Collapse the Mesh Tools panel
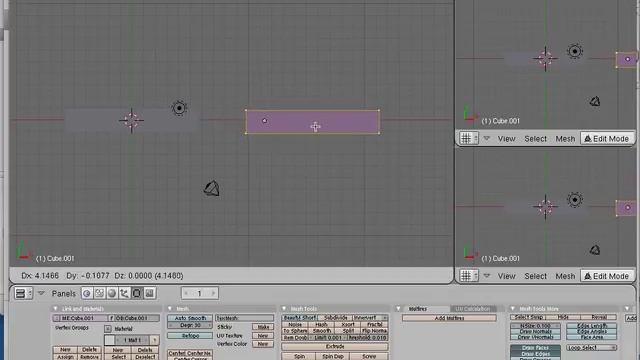The image size is (640, 360). point(284,309)
